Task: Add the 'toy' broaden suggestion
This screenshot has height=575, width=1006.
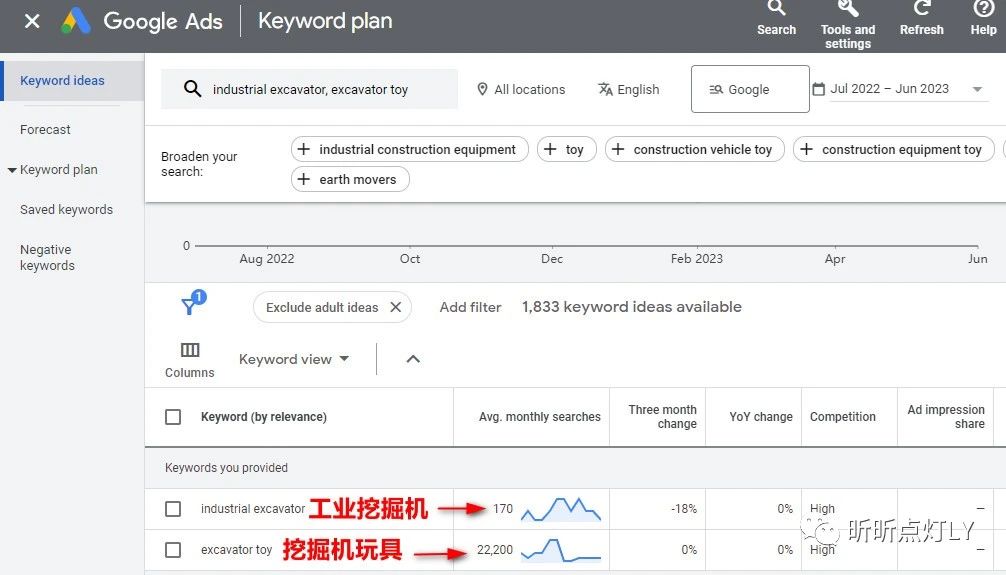Action: [567, 150]
